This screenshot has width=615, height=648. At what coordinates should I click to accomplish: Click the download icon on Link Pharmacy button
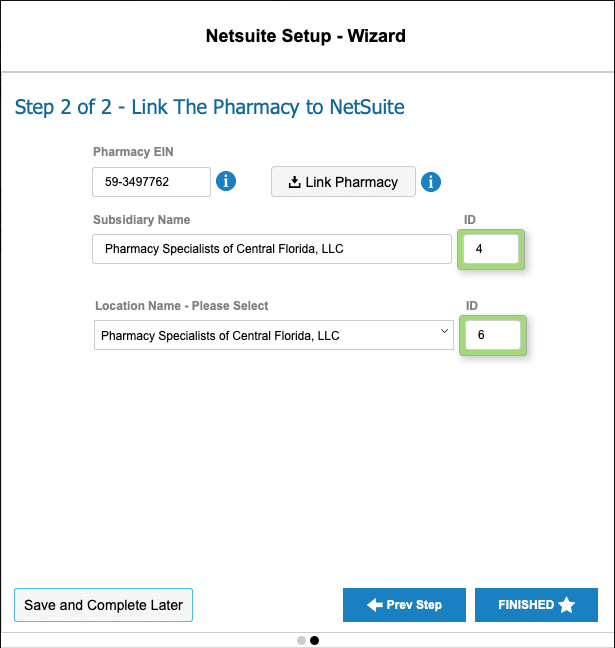pos(294,182)
